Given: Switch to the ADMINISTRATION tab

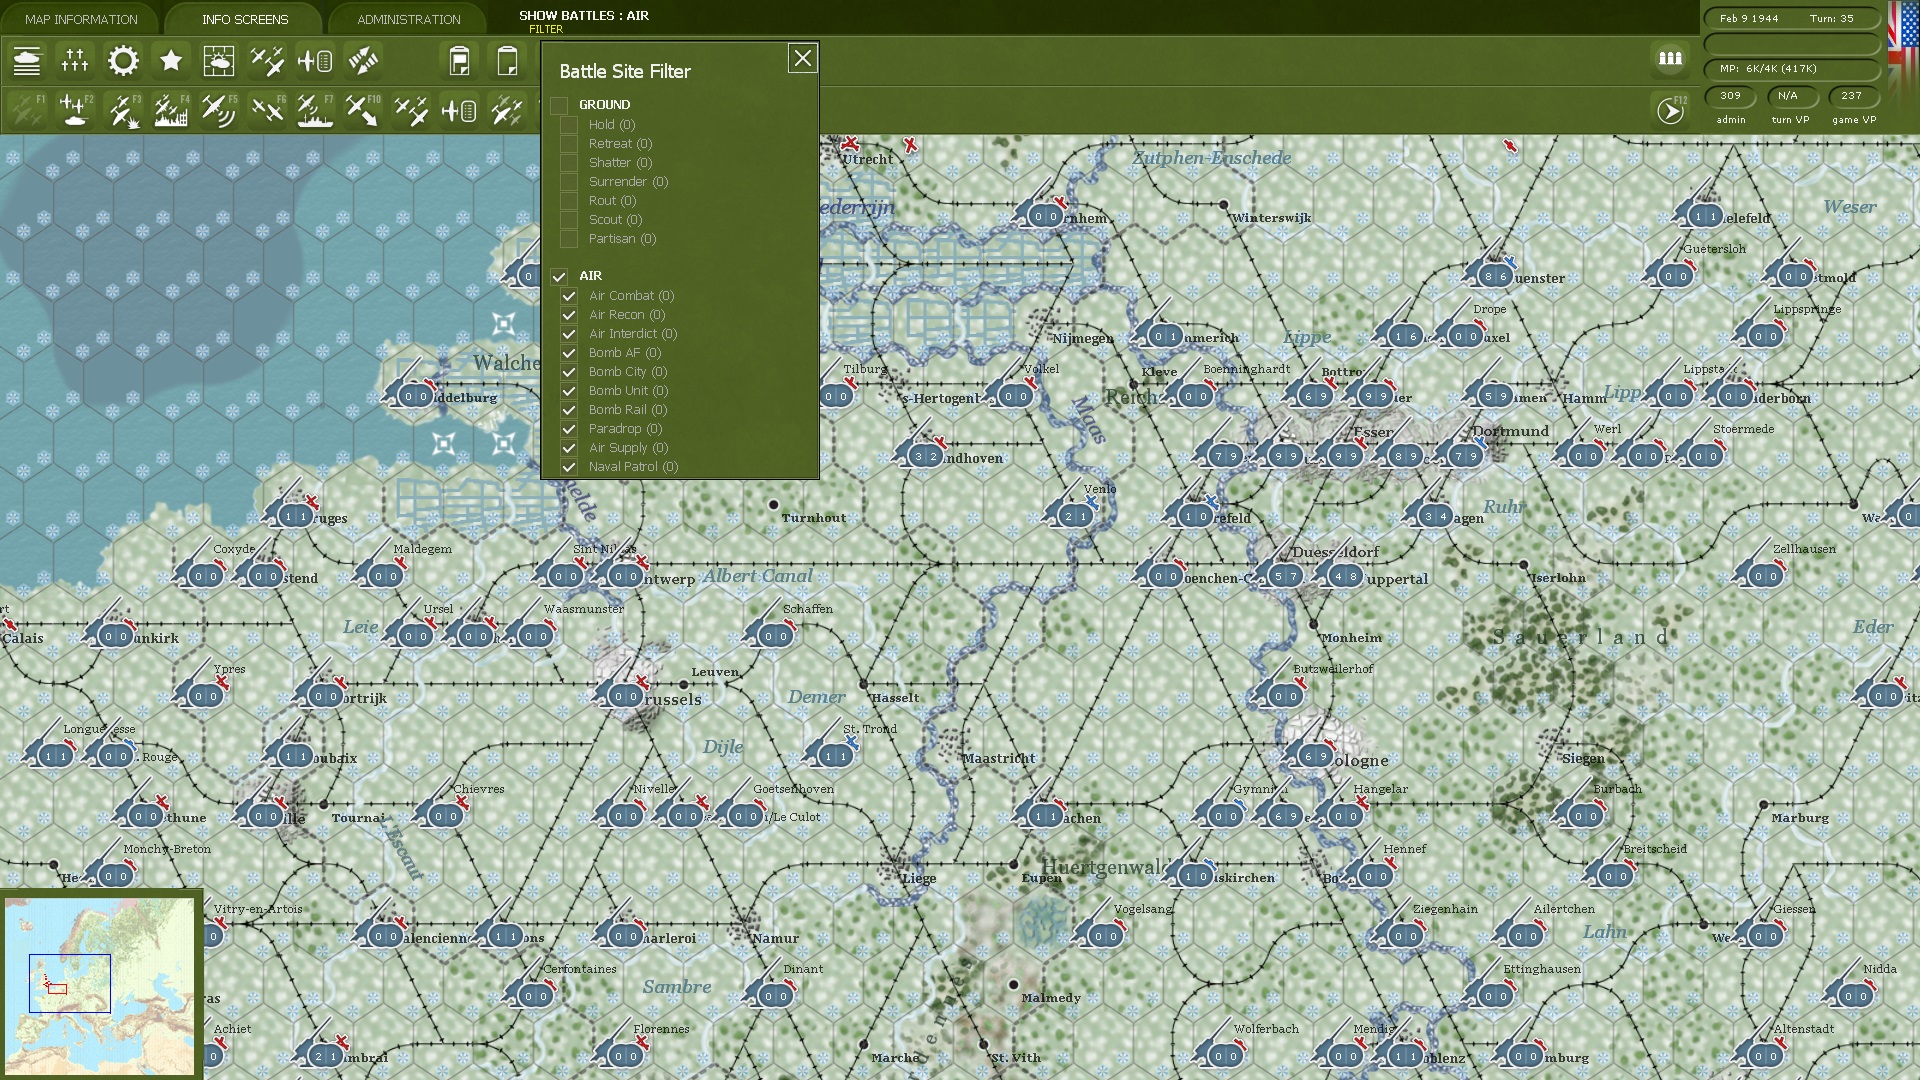Looking at the screenshot, I should tap(409, 19).
